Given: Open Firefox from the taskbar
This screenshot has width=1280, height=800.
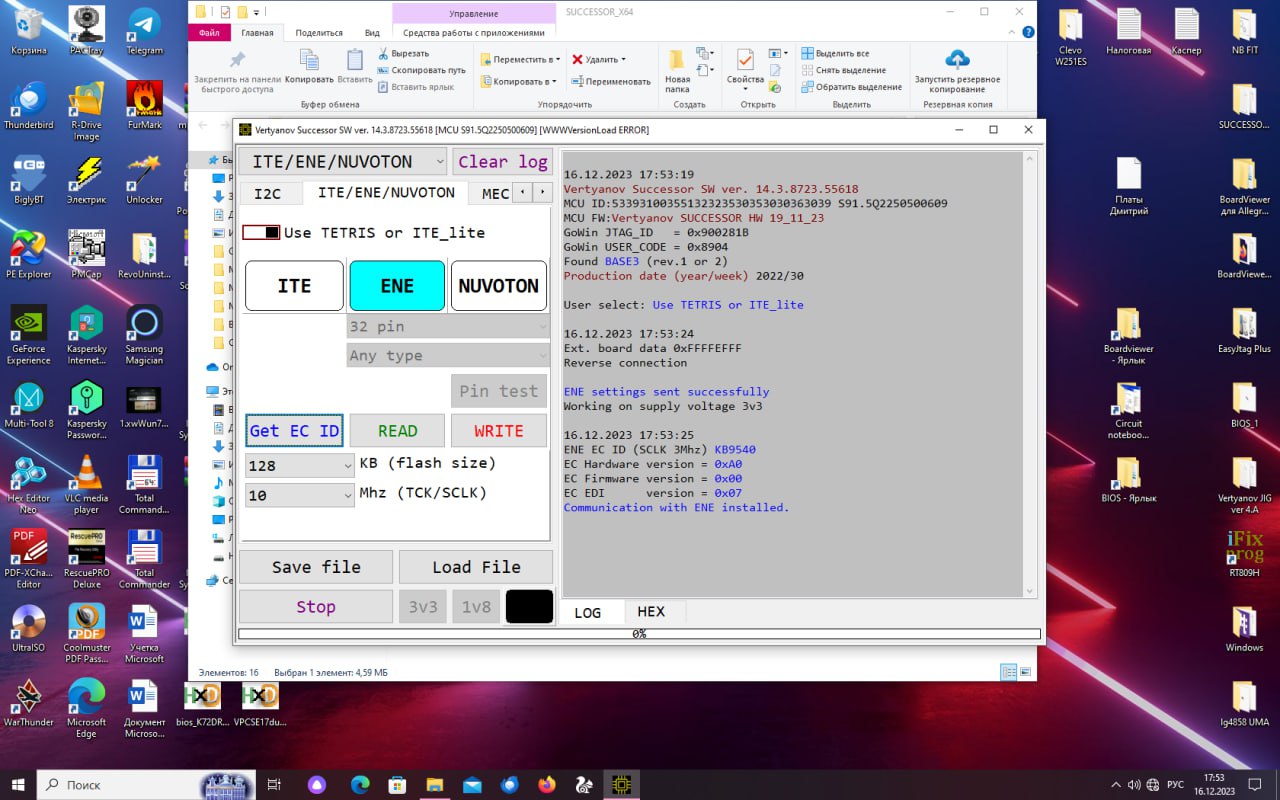Looking at the screenshot, I should (546, 785).
